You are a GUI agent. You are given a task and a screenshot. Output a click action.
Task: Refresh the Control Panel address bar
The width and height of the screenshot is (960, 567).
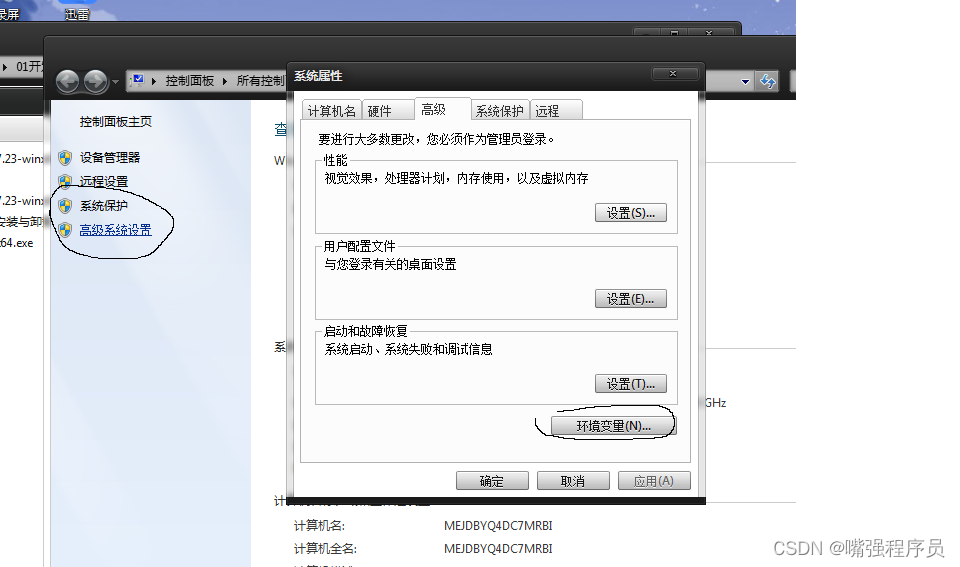(x=767, y=81)
